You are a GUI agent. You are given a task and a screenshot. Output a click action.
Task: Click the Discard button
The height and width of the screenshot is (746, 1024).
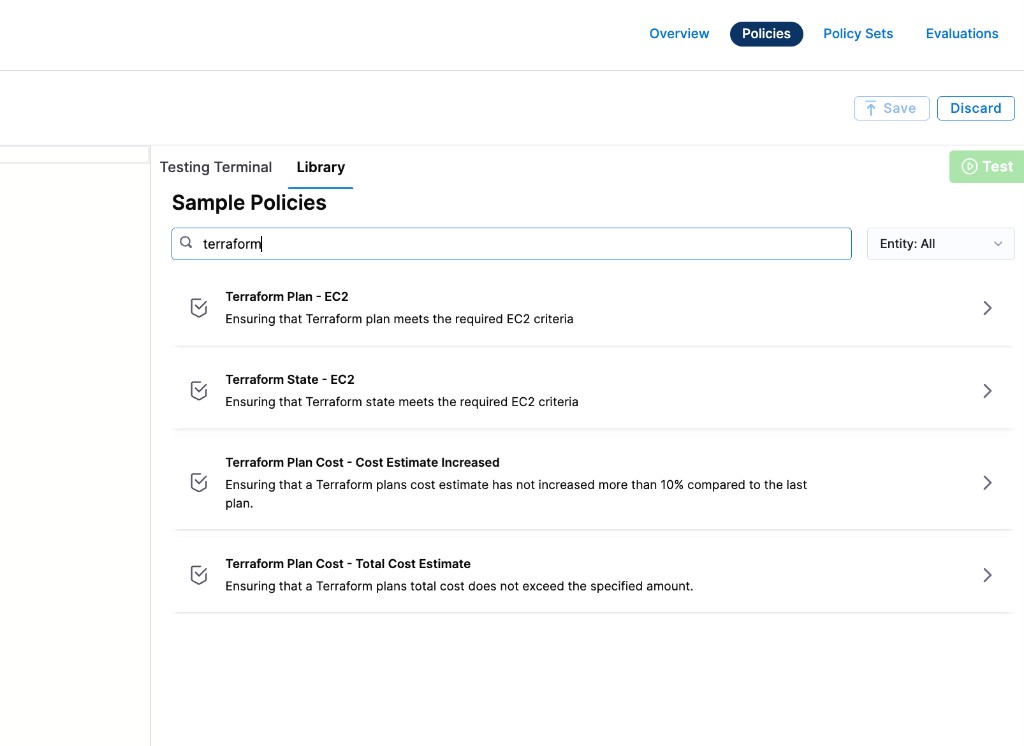pyautogui.click(x=975, y=108)
